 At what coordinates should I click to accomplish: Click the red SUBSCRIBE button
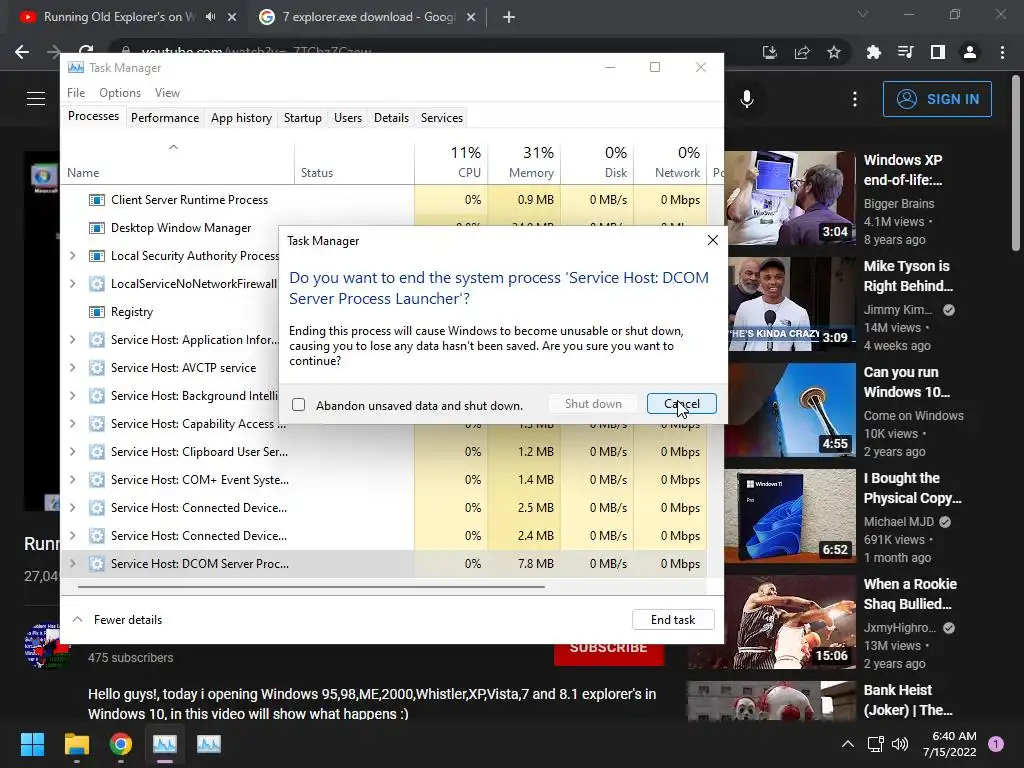tap(609, 654)
